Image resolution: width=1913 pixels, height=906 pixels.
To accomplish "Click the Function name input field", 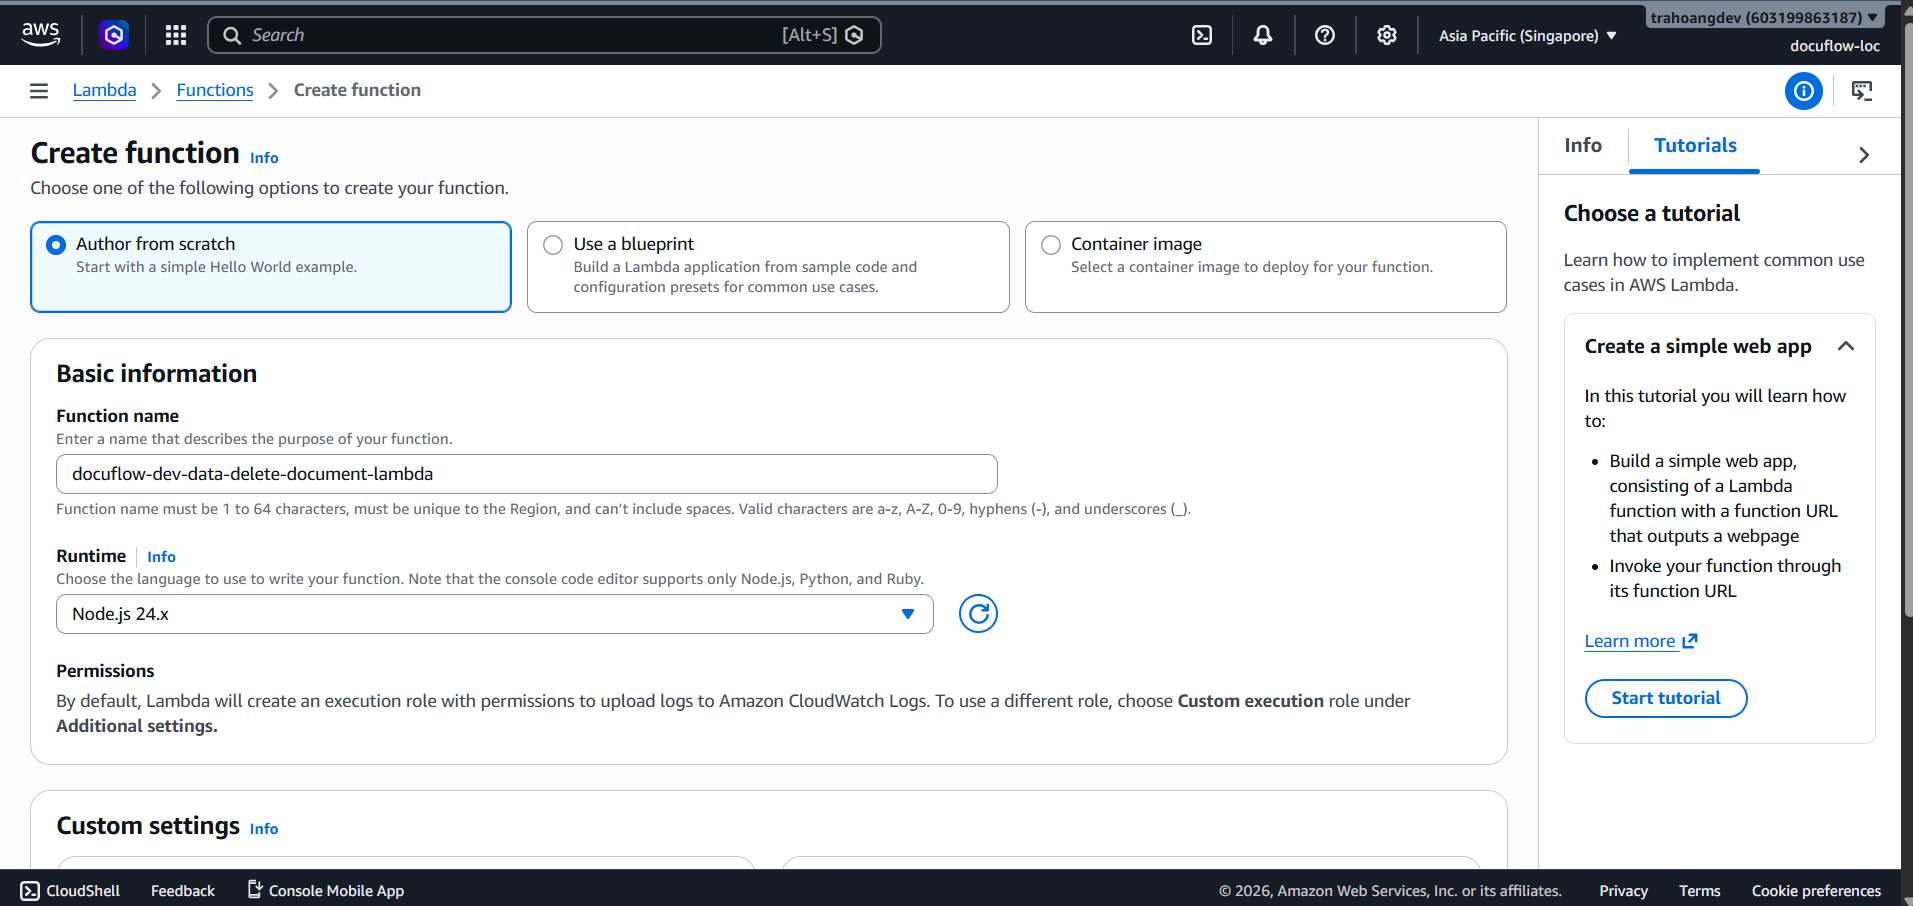I will pyautogui.click(x=527, y=474).
